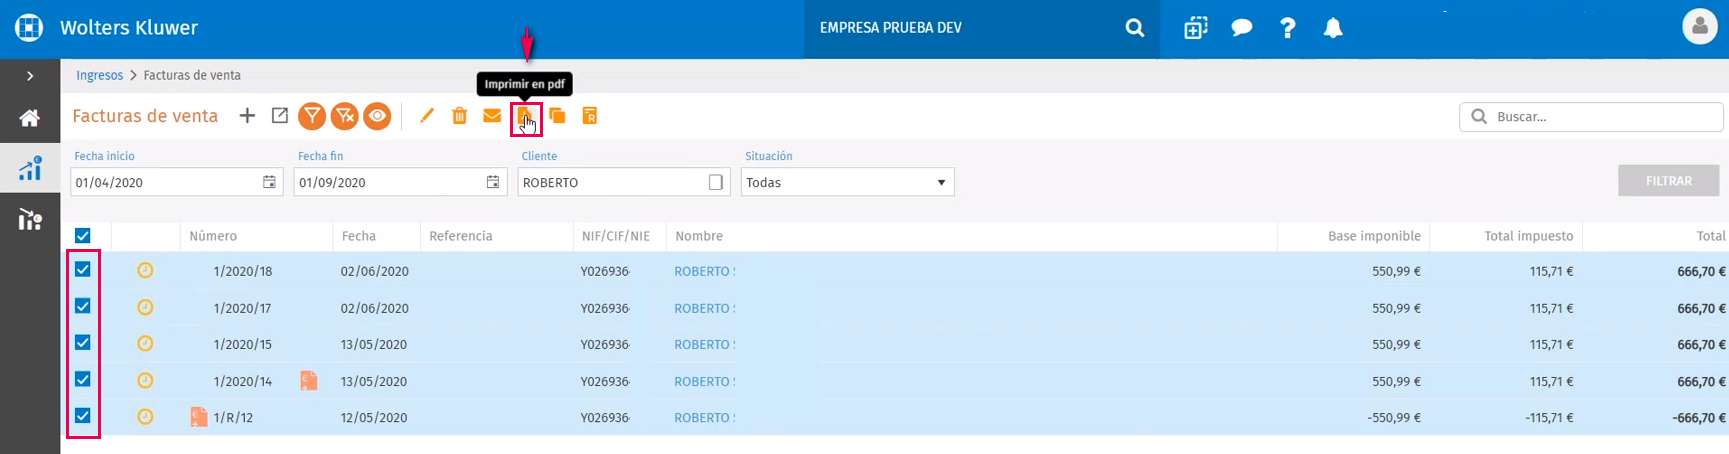Open the Cliente lookup icon

716,182
